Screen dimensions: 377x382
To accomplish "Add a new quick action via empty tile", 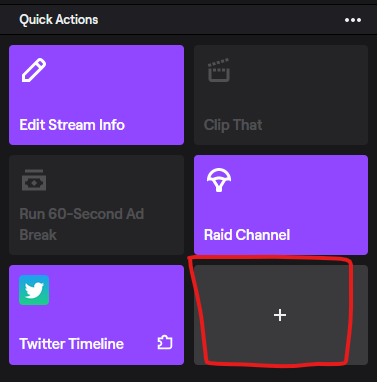I will click(x=281, y=315).
